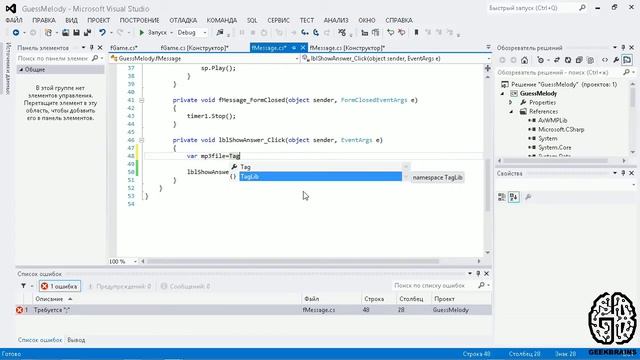Click the Open File folder icon
Screen dimensions: 640x360
(65, 33)
